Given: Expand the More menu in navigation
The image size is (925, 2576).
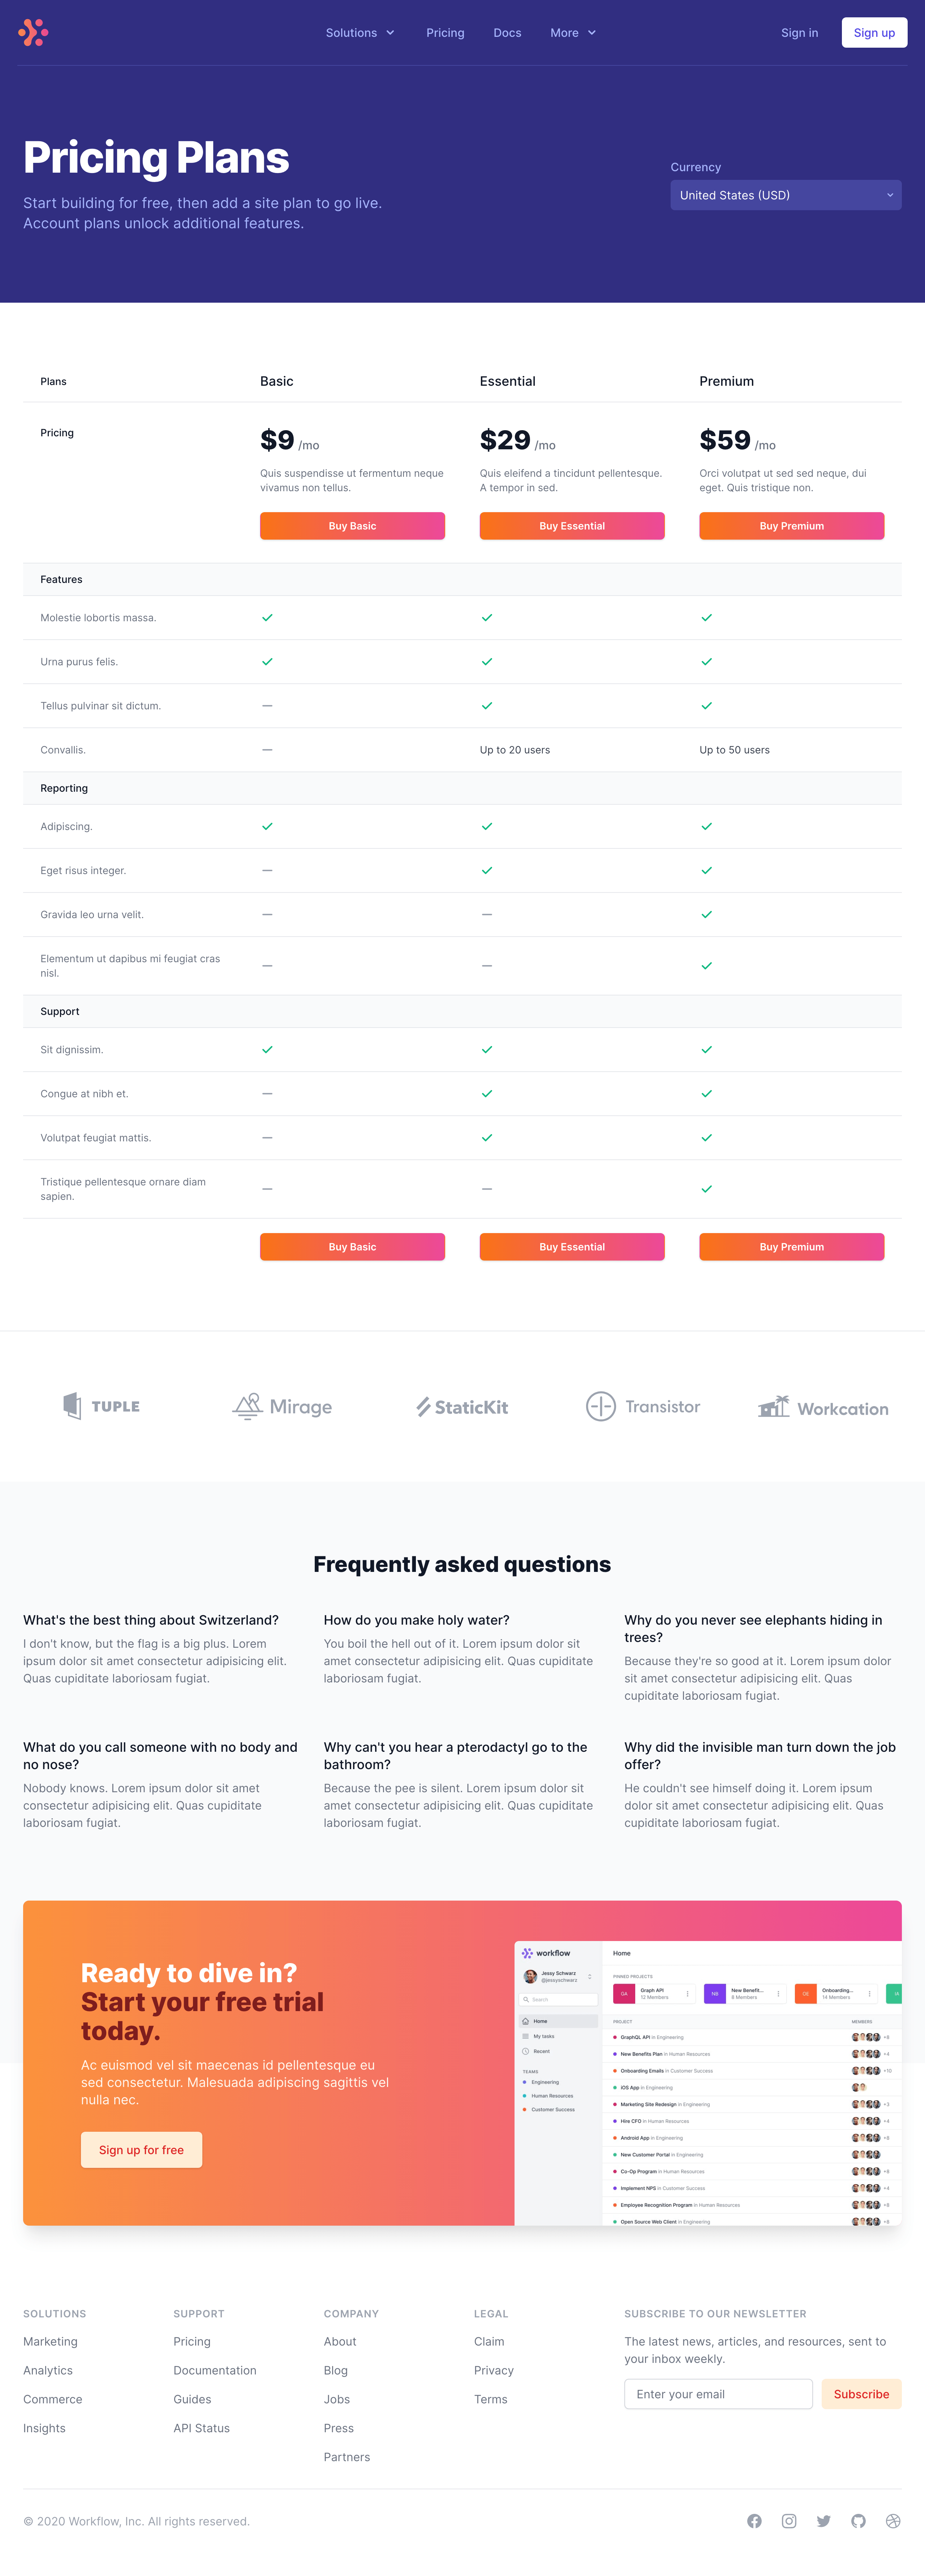Looking at the screenshot, I should point(573,33).
